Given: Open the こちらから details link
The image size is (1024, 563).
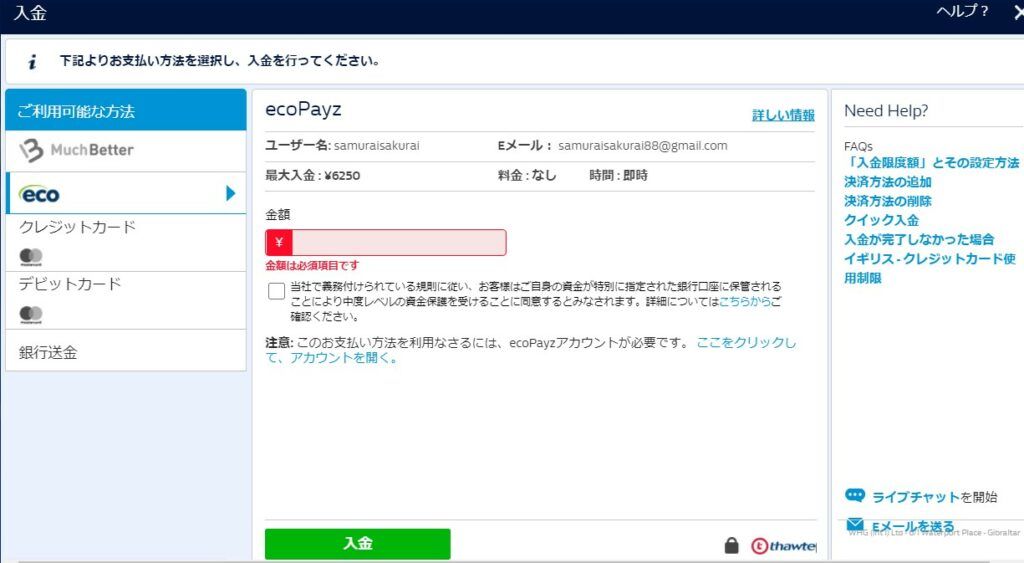Looking at the screenshot, I should tap(744, 302).
